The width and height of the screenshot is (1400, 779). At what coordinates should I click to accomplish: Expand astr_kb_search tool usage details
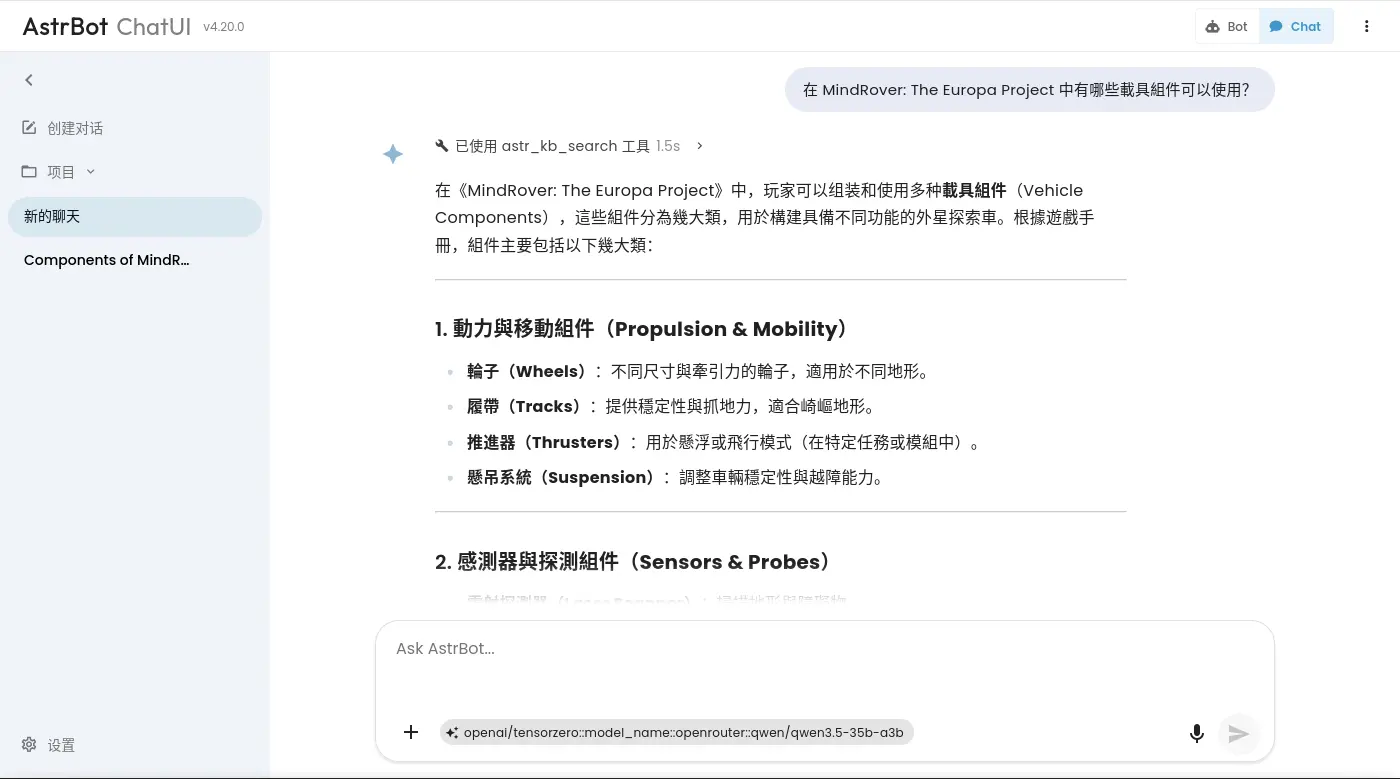click(699, 146)
